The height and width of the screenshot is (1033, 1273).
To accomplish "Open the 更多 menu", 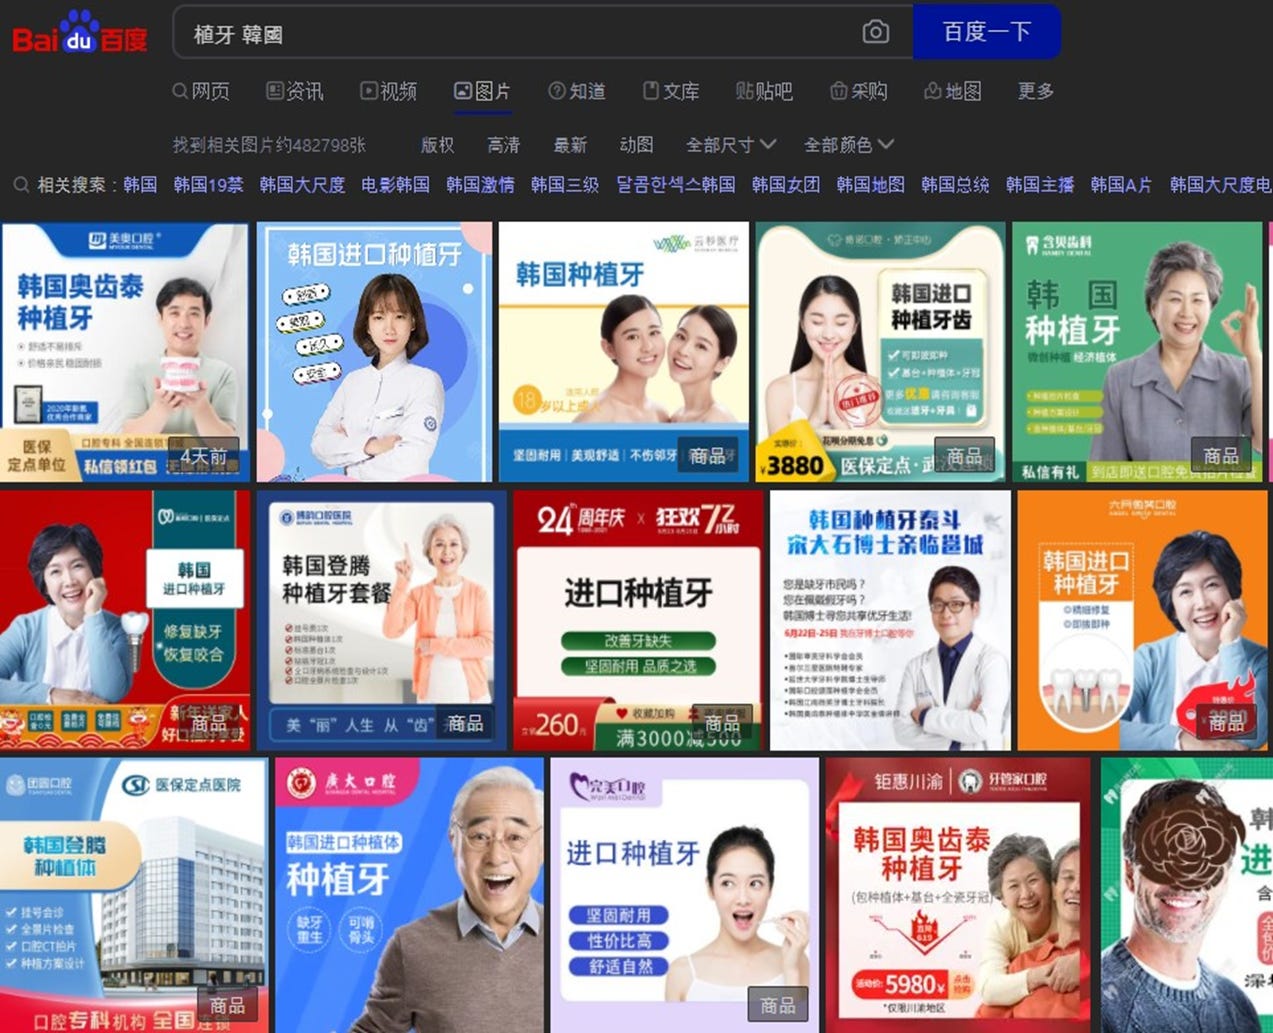I will (1036, 91).
